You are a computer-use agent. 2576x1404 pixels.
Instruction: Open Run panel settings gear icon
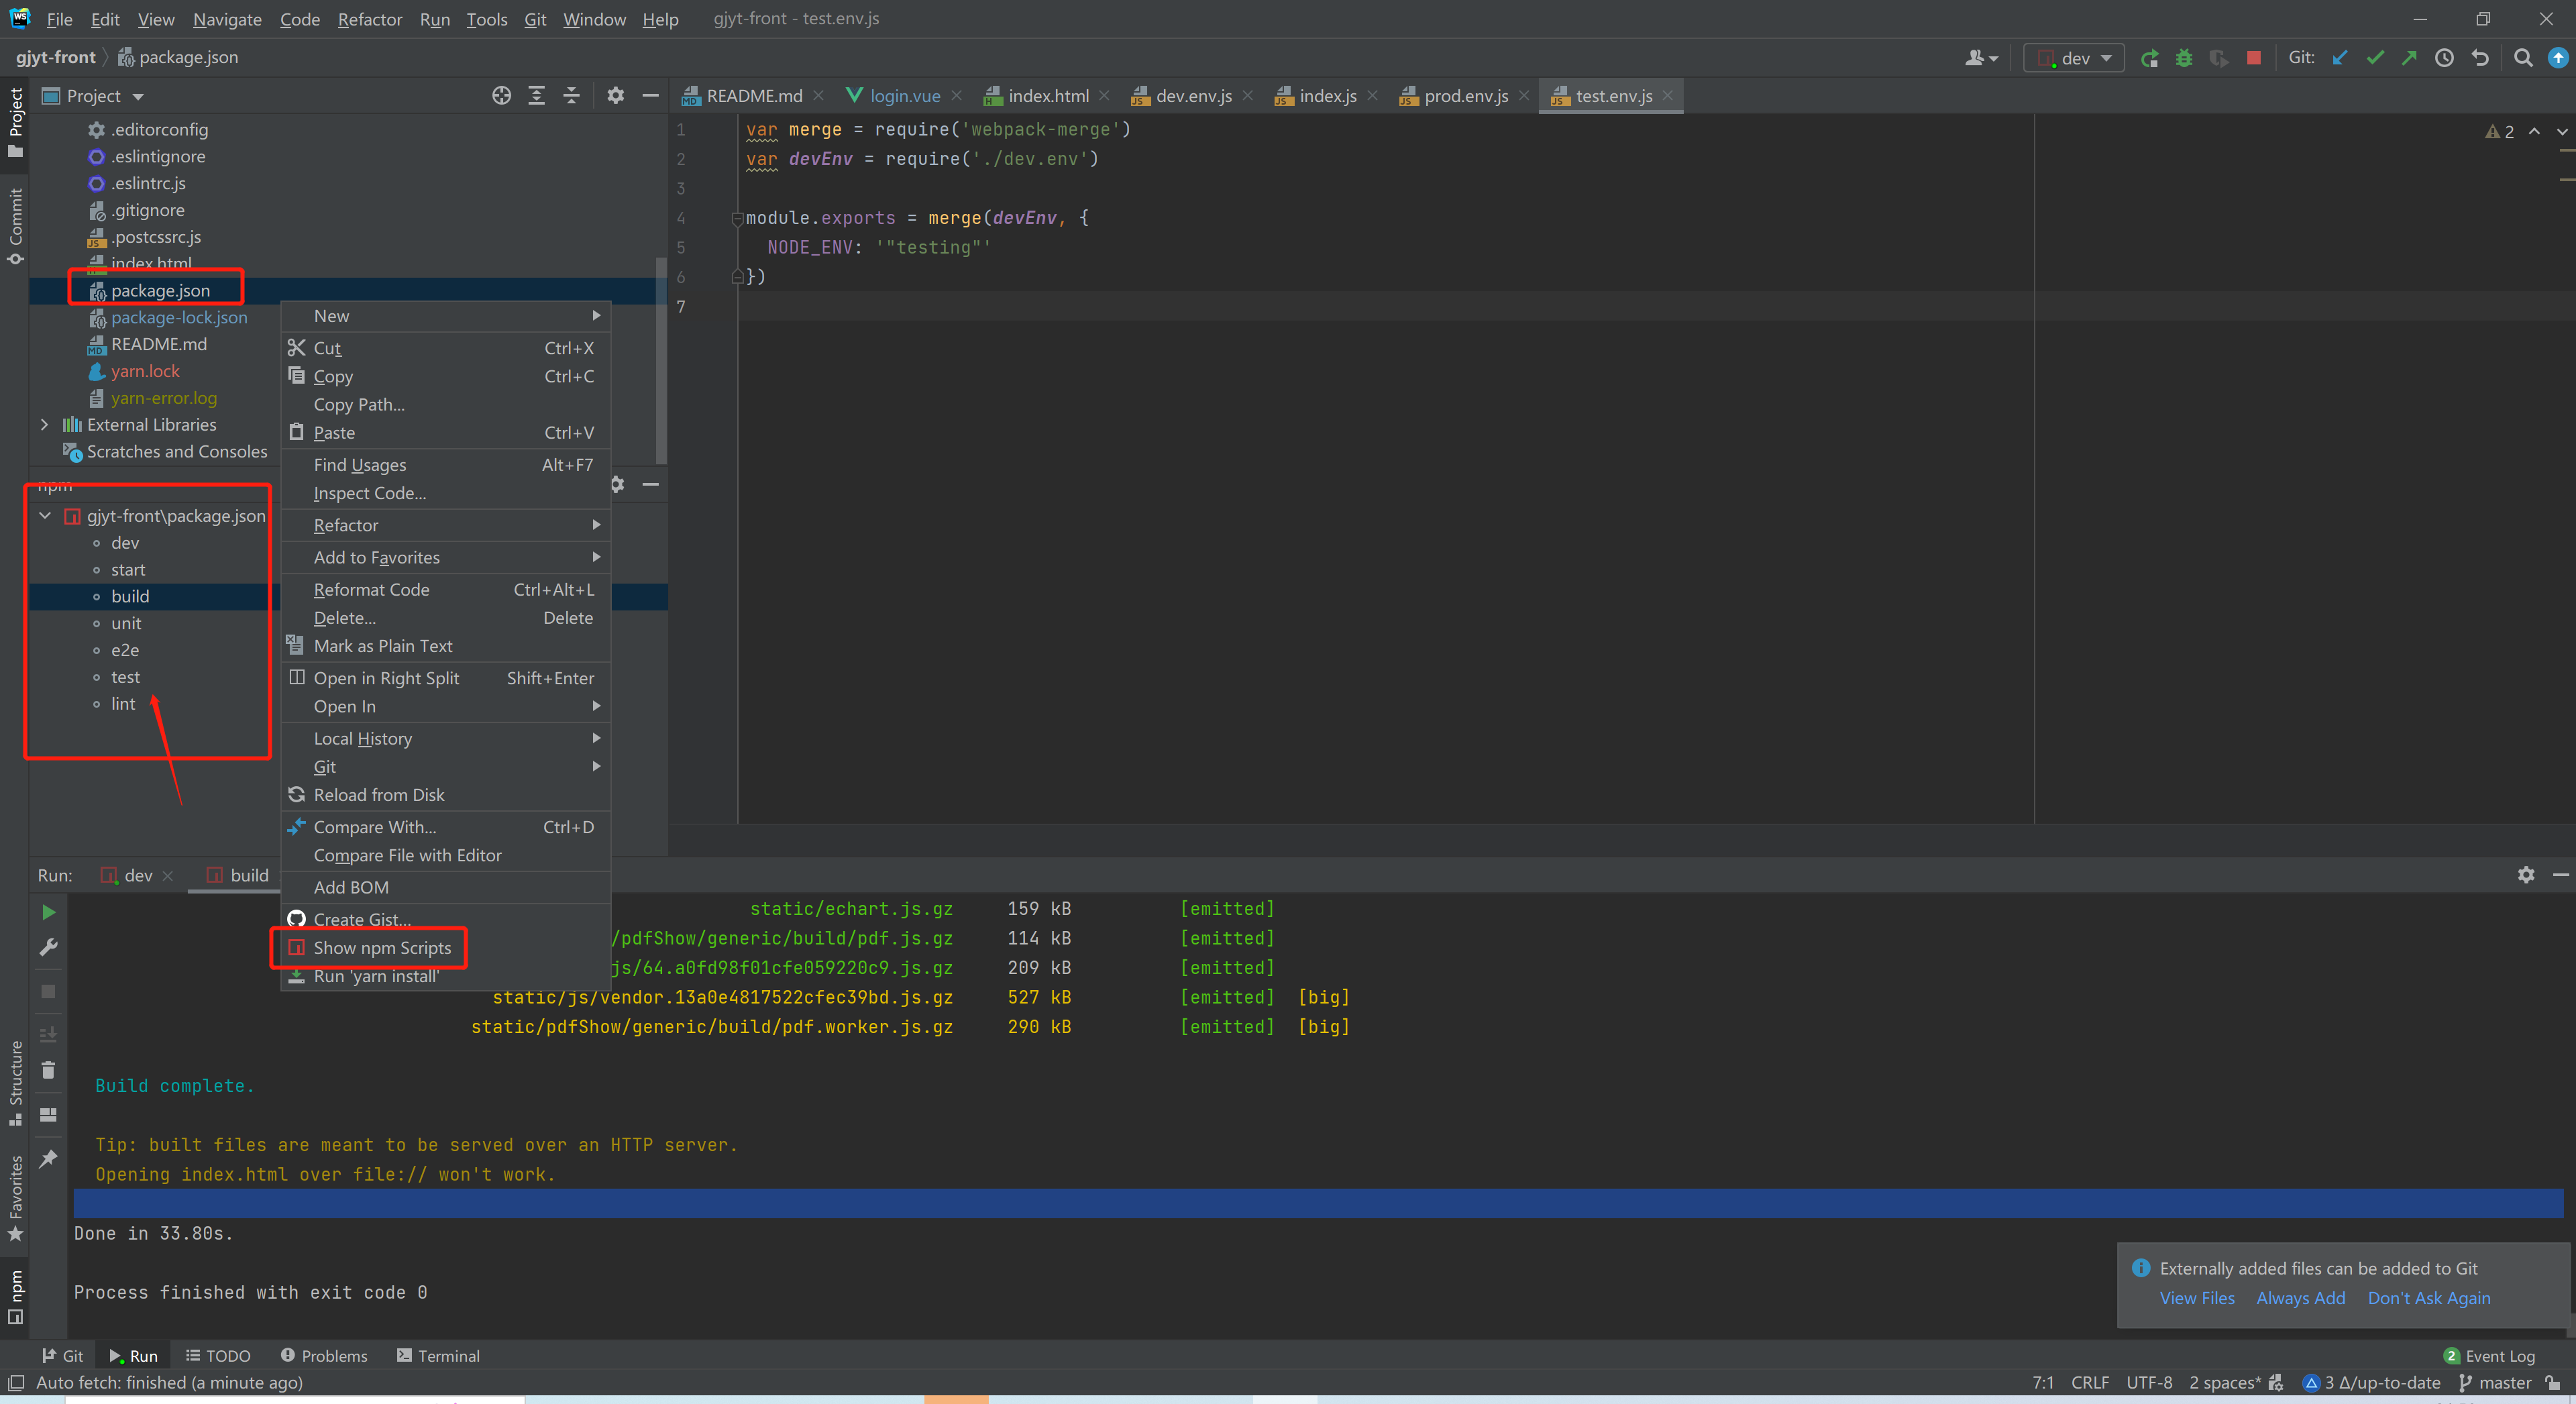click(2526, 875)
